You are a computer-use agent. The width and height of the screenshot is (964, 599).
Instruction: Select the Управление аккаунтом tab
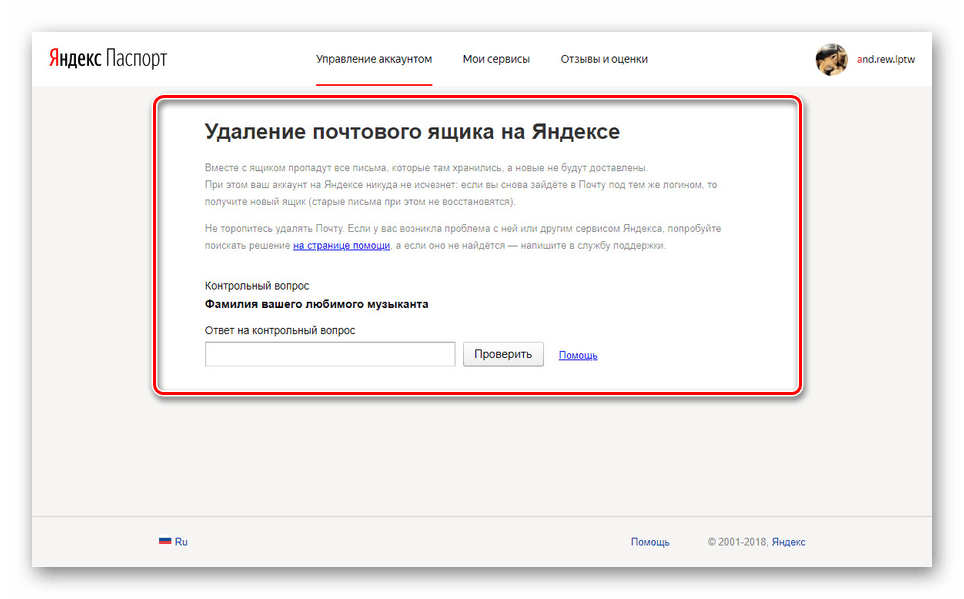tap(374, 59)
